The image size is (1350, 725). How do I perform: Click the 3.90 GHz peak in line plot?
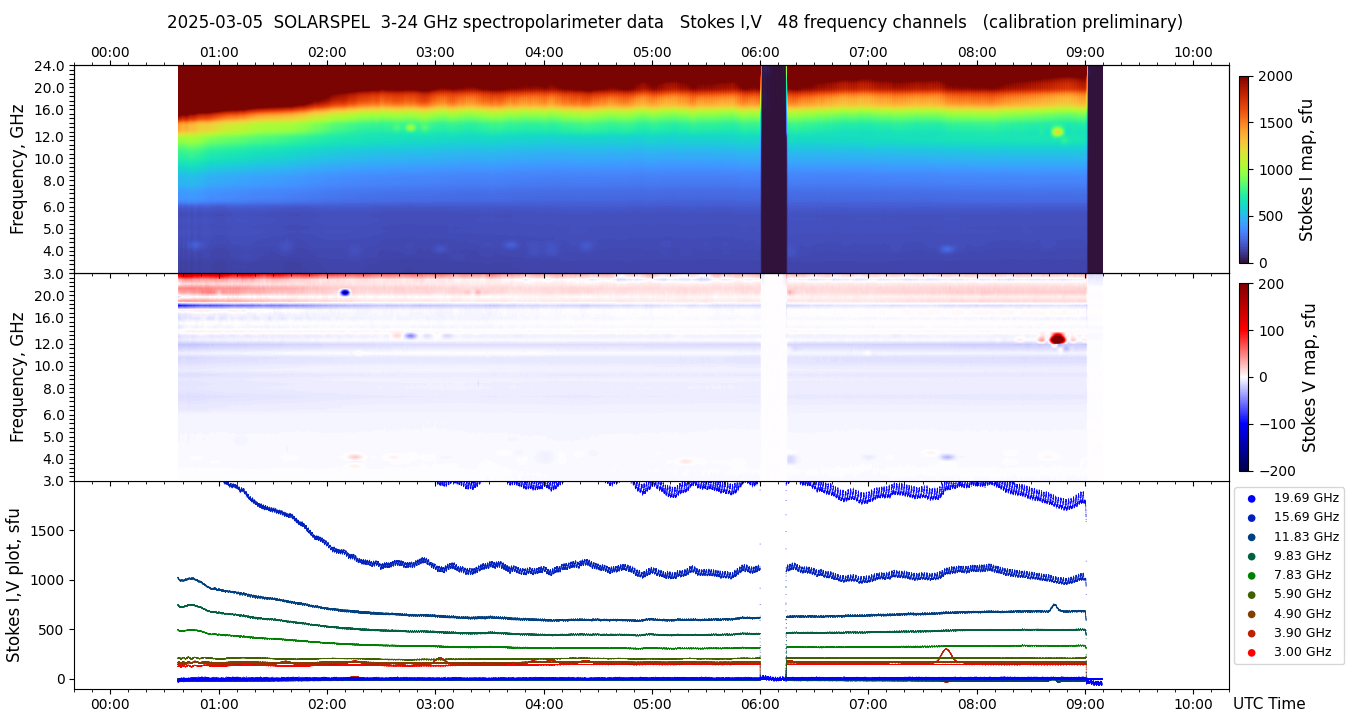pos(946,651)
